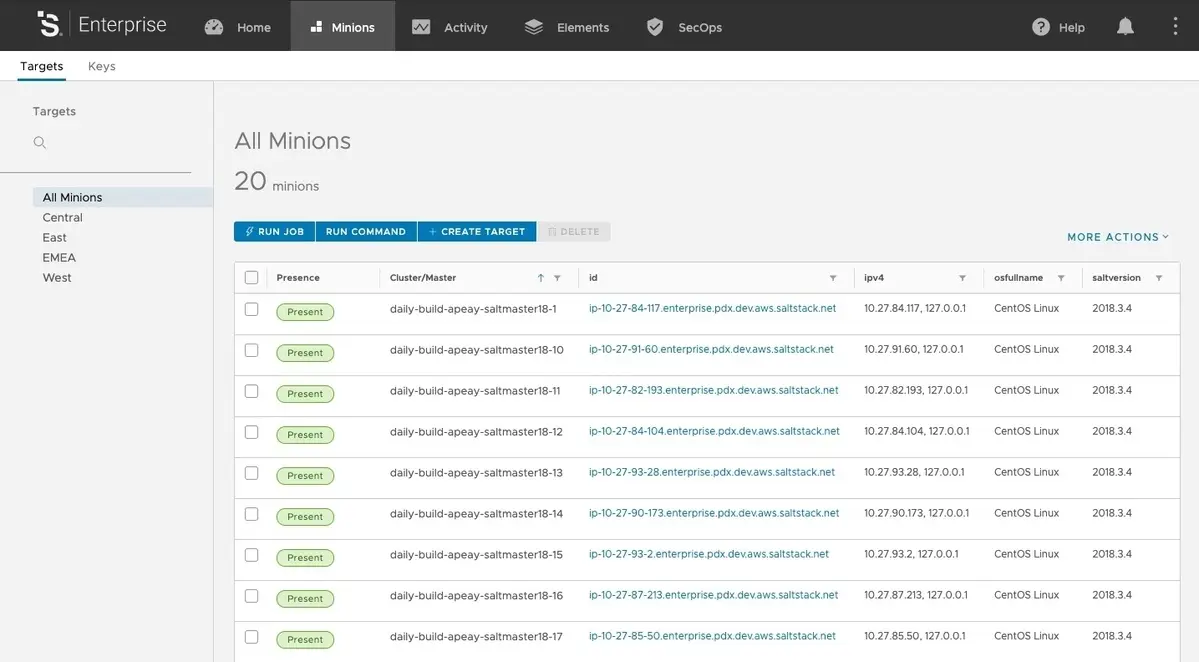This screenshot has width=1199, height=662.
Task: Click the Present badge for saltmaster18-1
Action: 305,312
